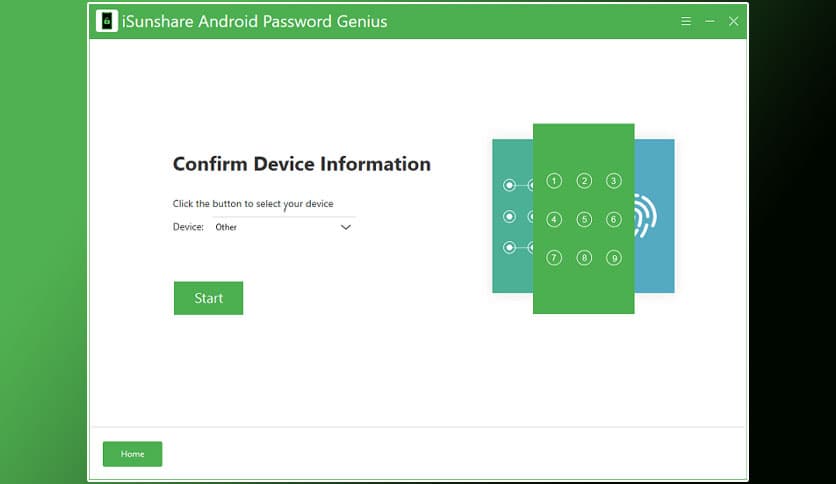The image size is (836, 484).
Task: Click the keypad digit 7 in the illustration
Action: pyautogui.click(x=554, y=258)
